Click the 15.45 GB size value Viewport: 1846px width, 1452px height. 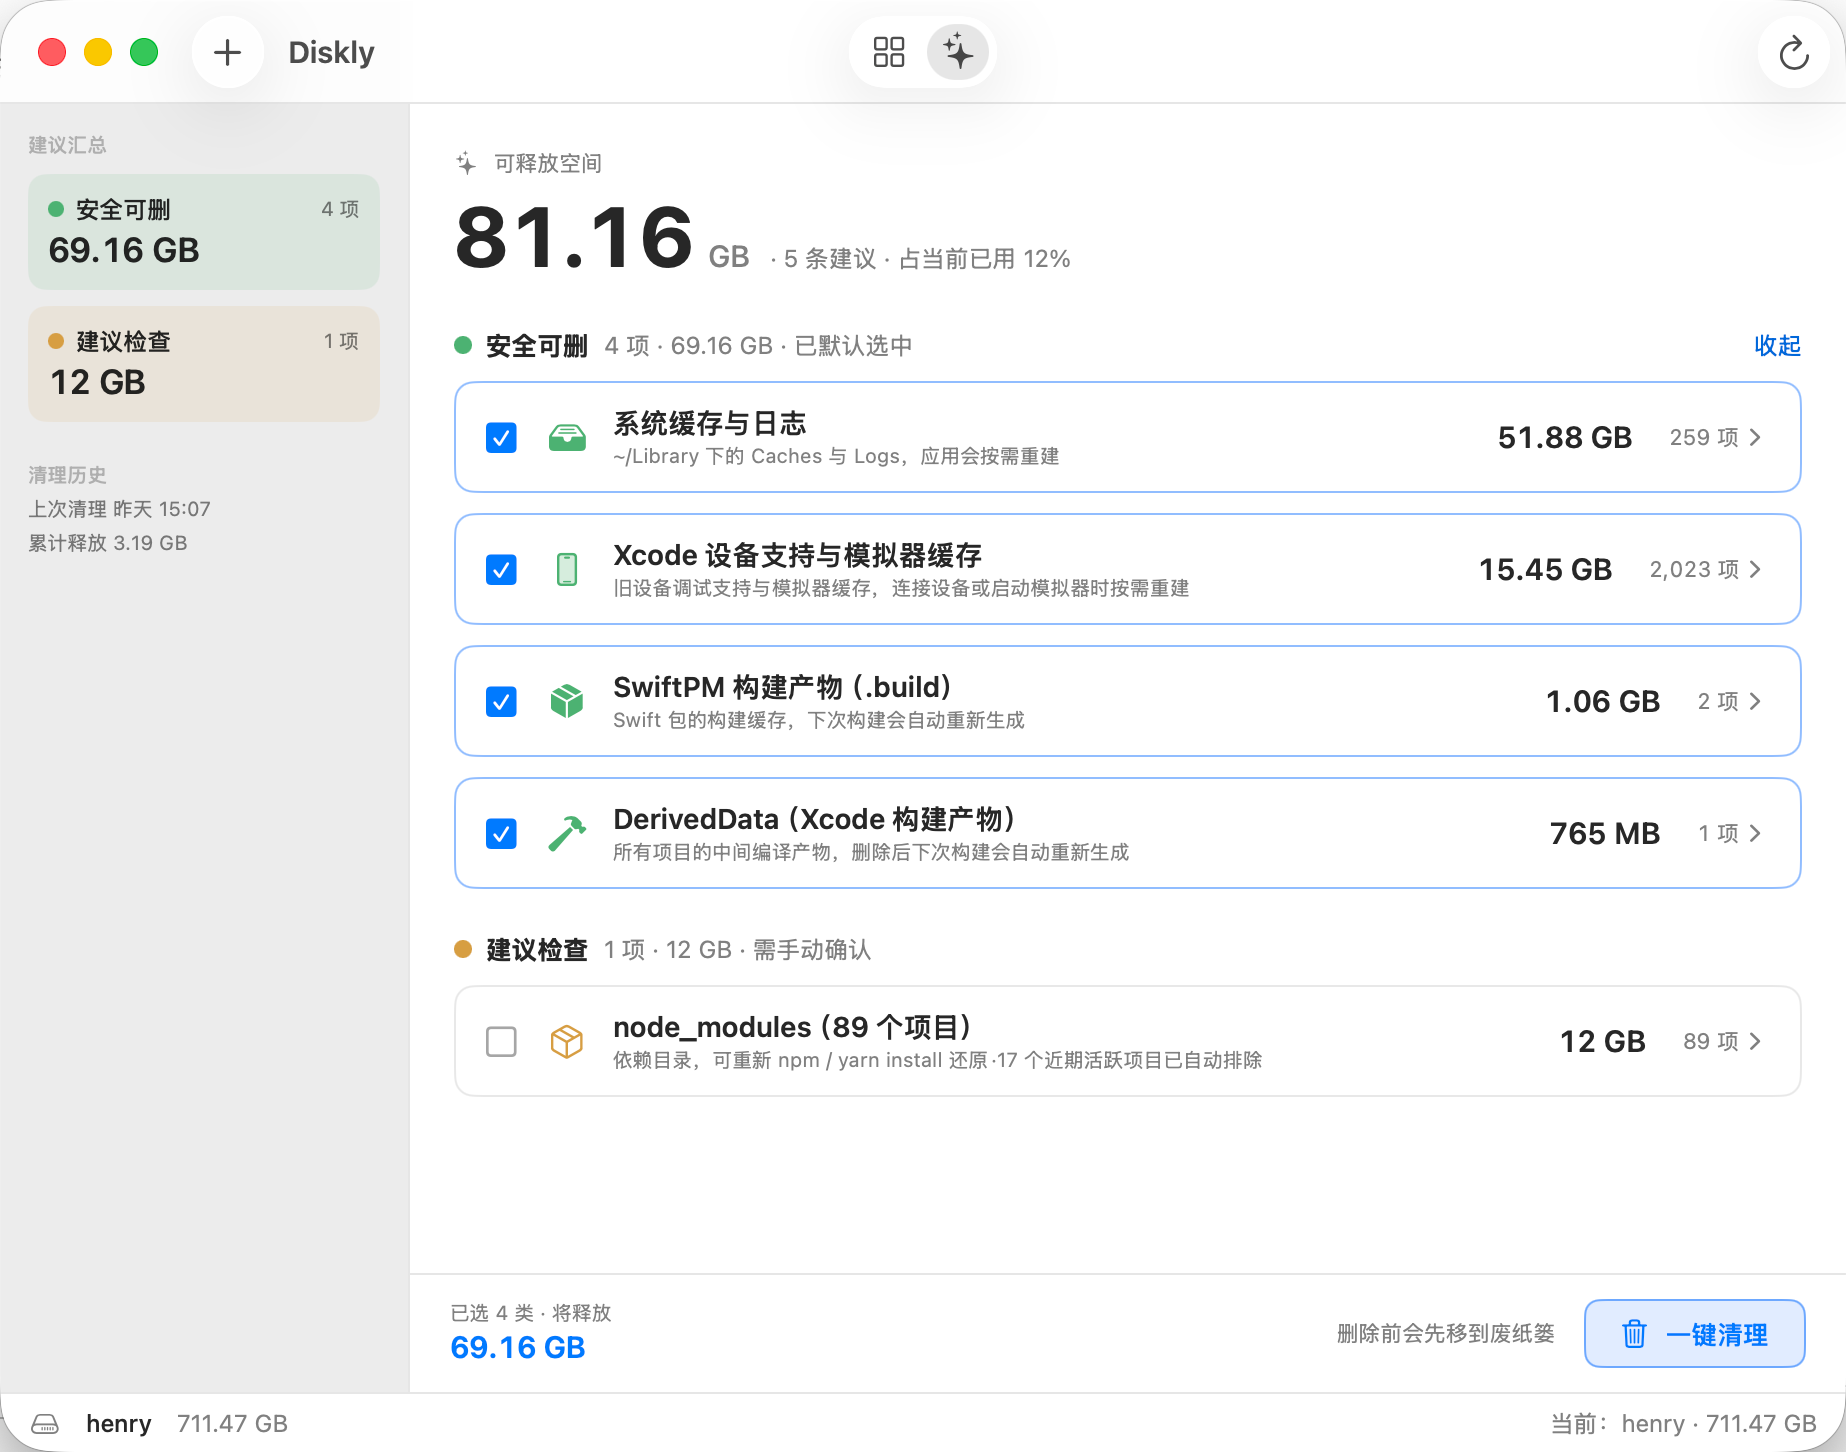[1545, 569]
